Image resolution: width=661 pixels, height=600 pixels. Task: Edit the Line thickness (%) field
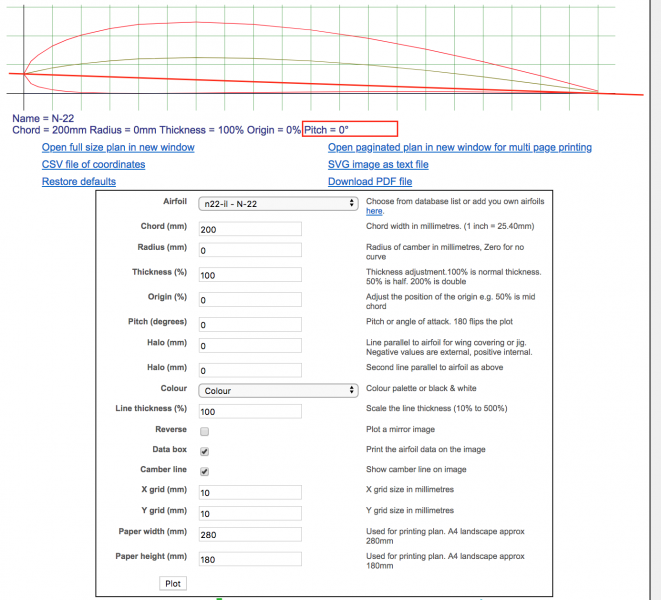[x=249, y=411]
